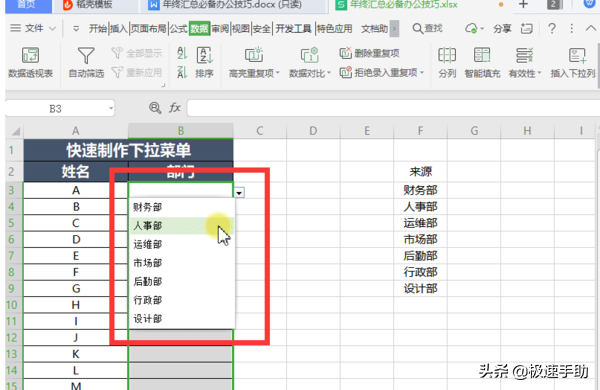Choose 市场部 from the dropdown list

click(x=182, y=263)
